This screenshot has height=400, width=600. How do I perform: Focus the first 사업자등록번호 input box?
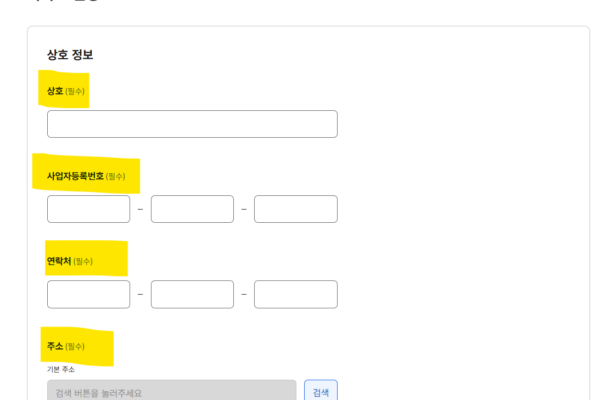coord(88,209)
